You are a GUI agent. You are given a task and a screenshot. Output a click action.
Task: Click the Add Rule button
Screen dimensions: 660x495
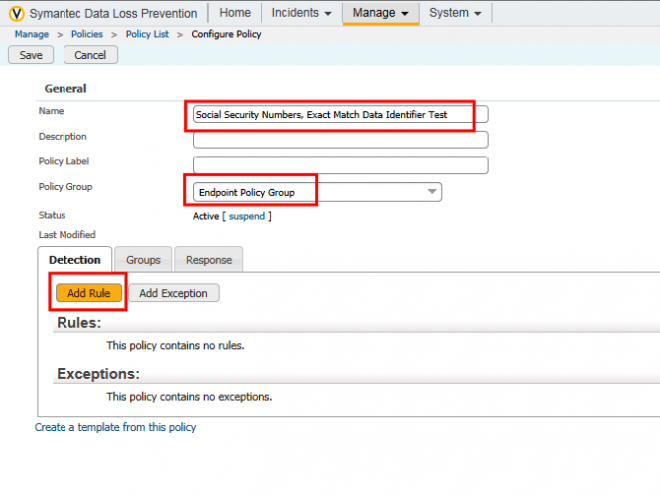[x=89, y=293]
